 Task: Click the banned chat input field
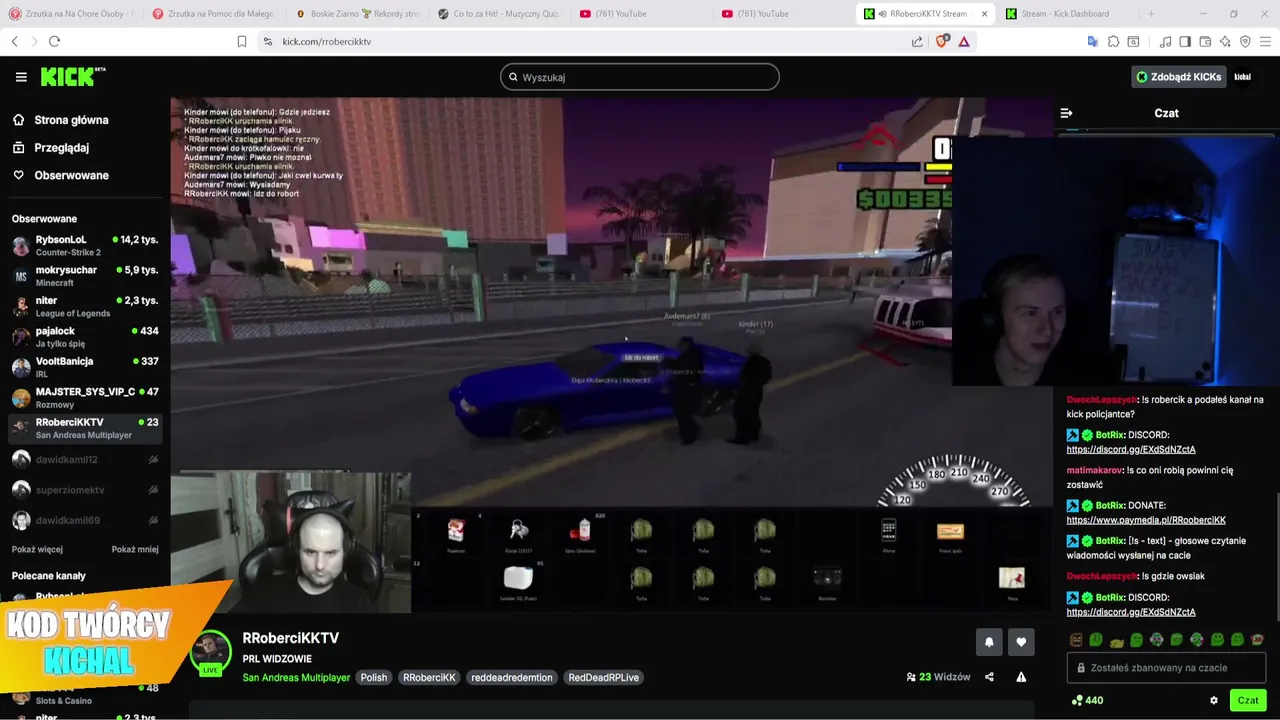(x=1167, y=668)
